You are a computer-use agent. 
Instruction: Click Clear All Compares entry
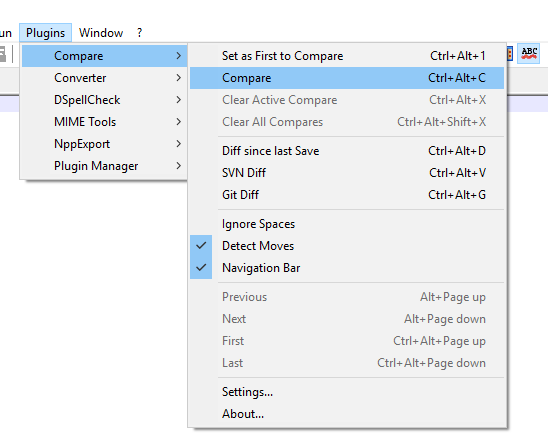(347, 122)
